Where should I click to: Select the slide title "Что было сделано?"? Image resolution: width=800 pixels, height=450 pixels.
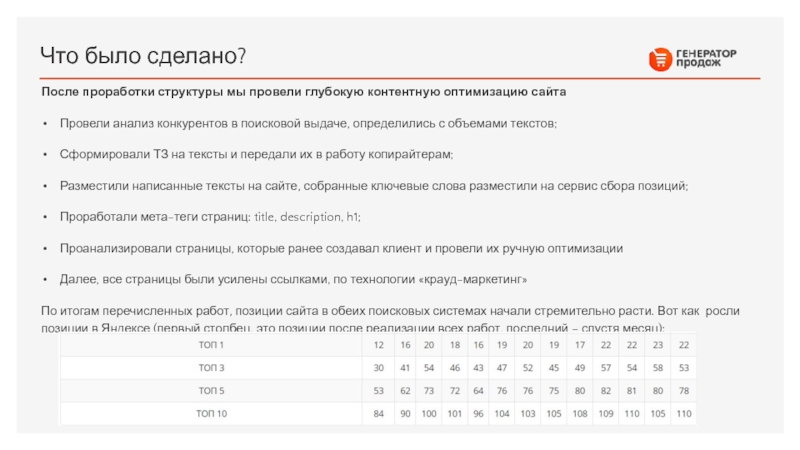[x=143, y=54]
